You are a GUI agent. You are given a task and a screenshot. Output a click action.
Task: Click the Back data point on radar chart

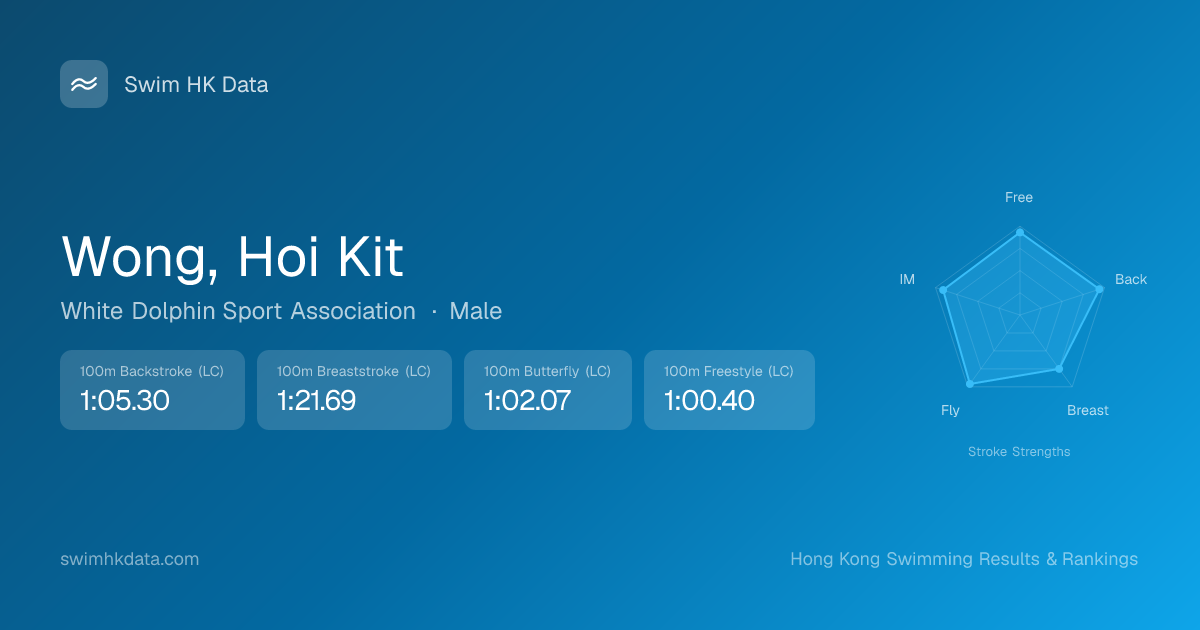1099,289
